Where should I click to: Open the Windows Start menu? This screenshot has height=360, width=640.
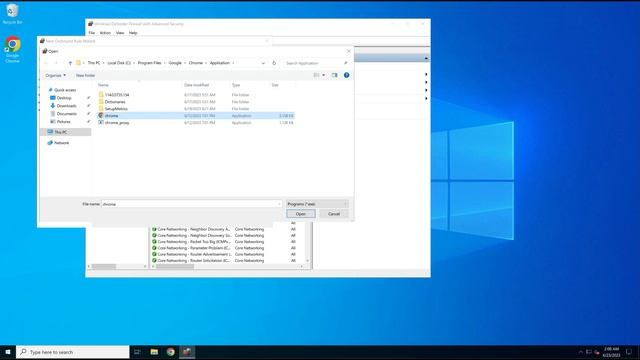(8, 352)
